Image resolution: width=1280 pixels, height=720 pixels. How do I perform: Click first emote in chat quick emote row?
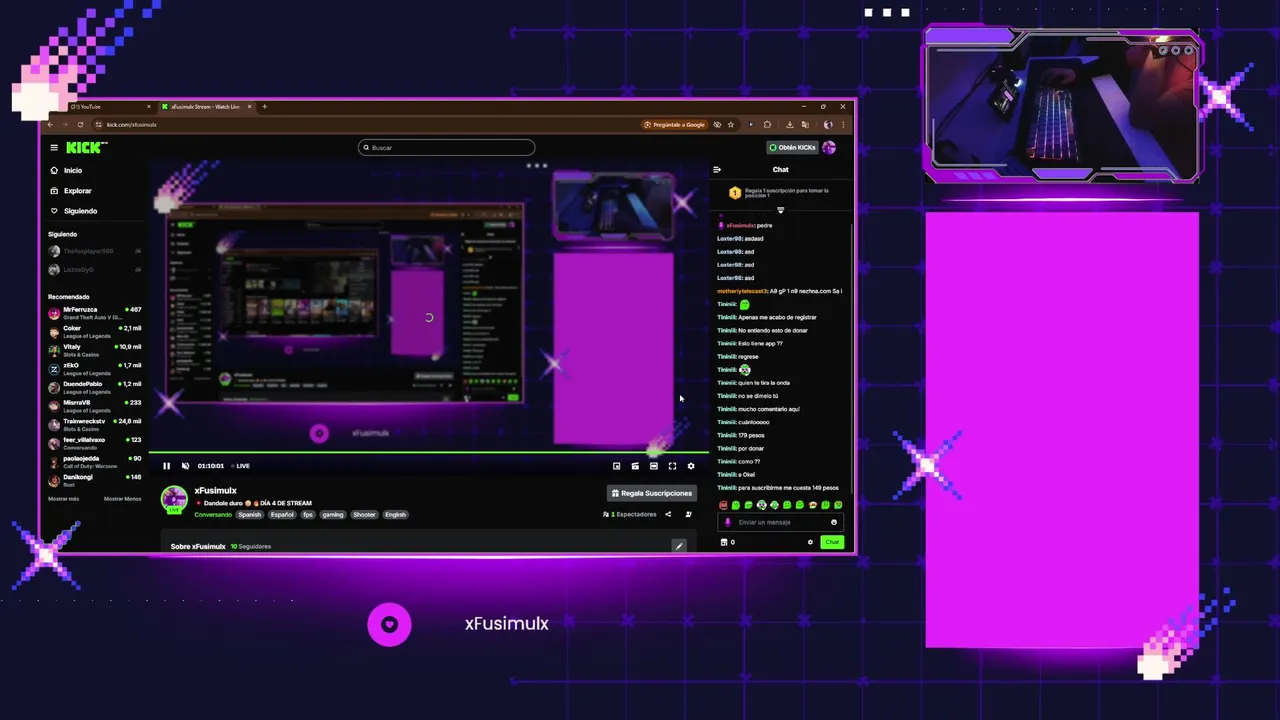click(x=723, y=505)
